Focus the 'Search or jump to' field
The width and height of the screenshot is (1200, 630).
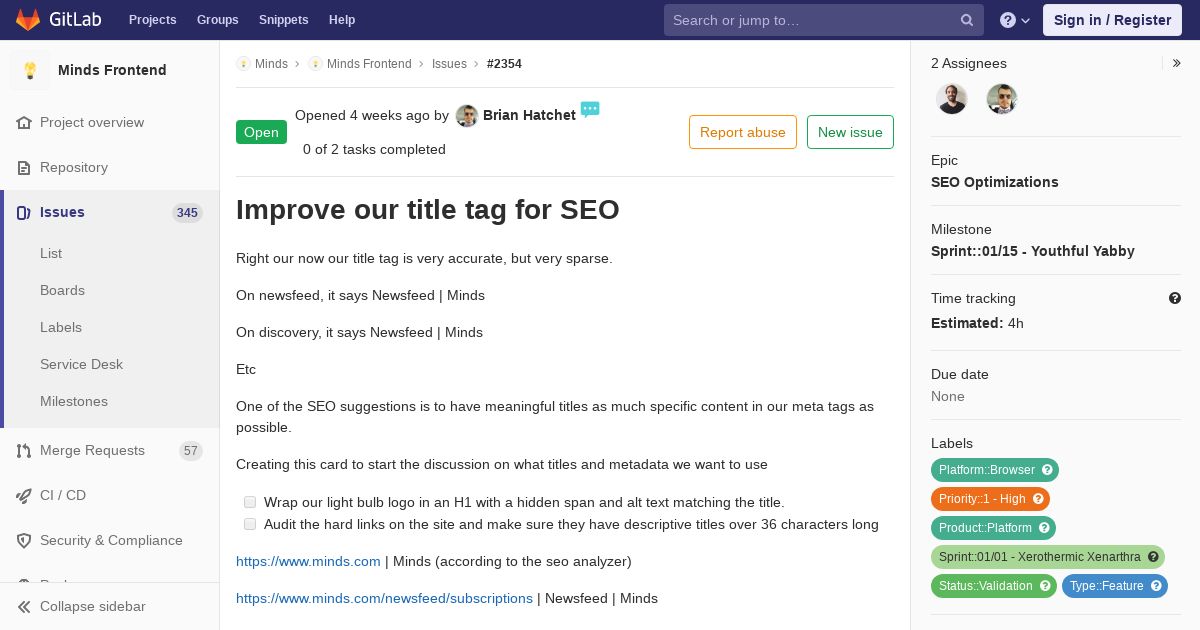pos(810,20)
